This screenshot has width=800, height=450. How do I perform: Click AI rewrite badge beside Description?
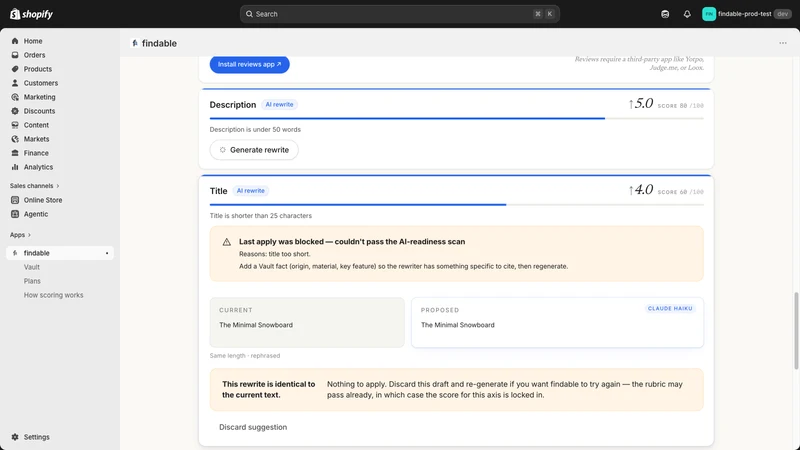[x=279, y=105]
